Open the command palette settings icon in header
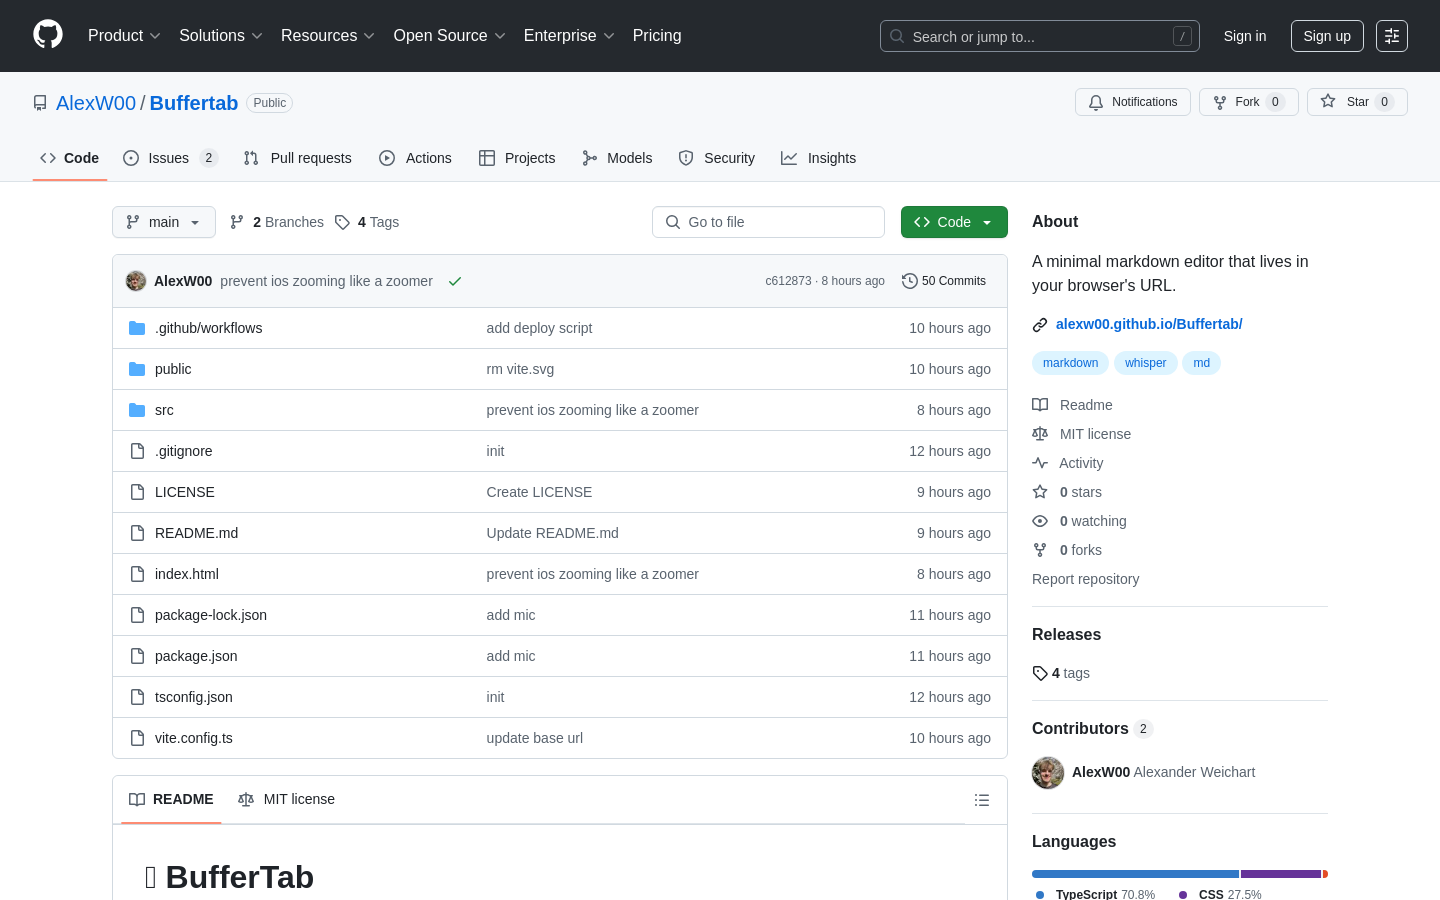This screenshot has height=900, width=1440. tap(1392, 36)
